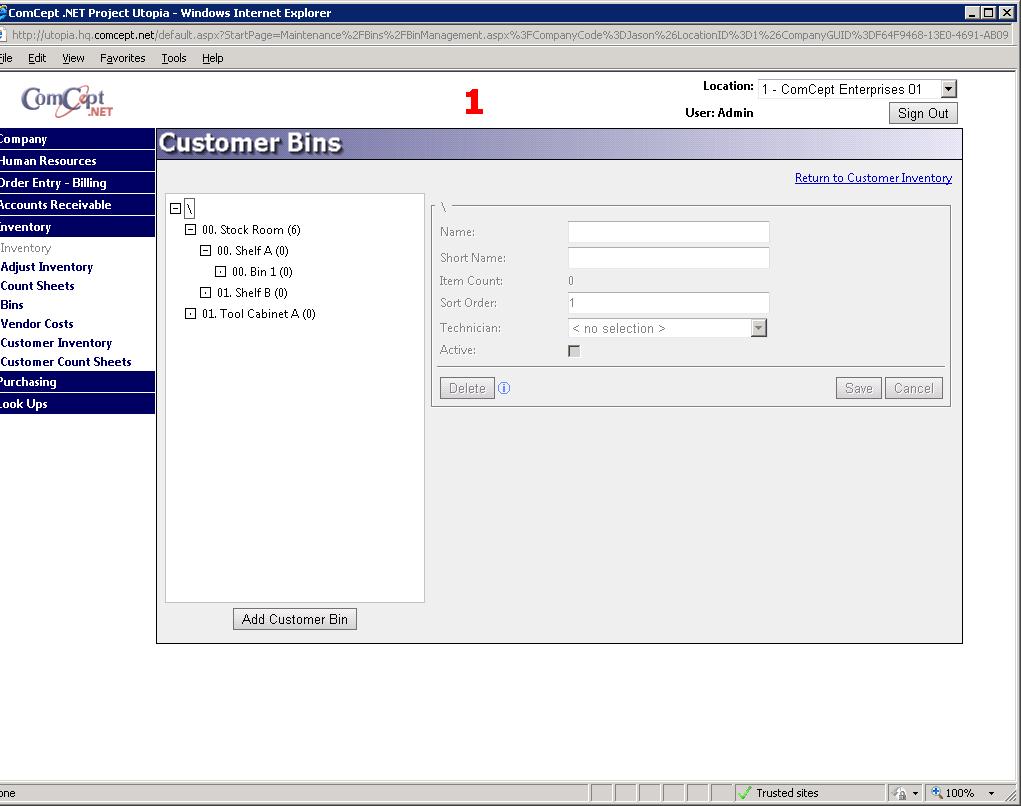The image size is (1021, 806).
Task: Follow Return to Customer Inventory link
Action: point(873,178)
